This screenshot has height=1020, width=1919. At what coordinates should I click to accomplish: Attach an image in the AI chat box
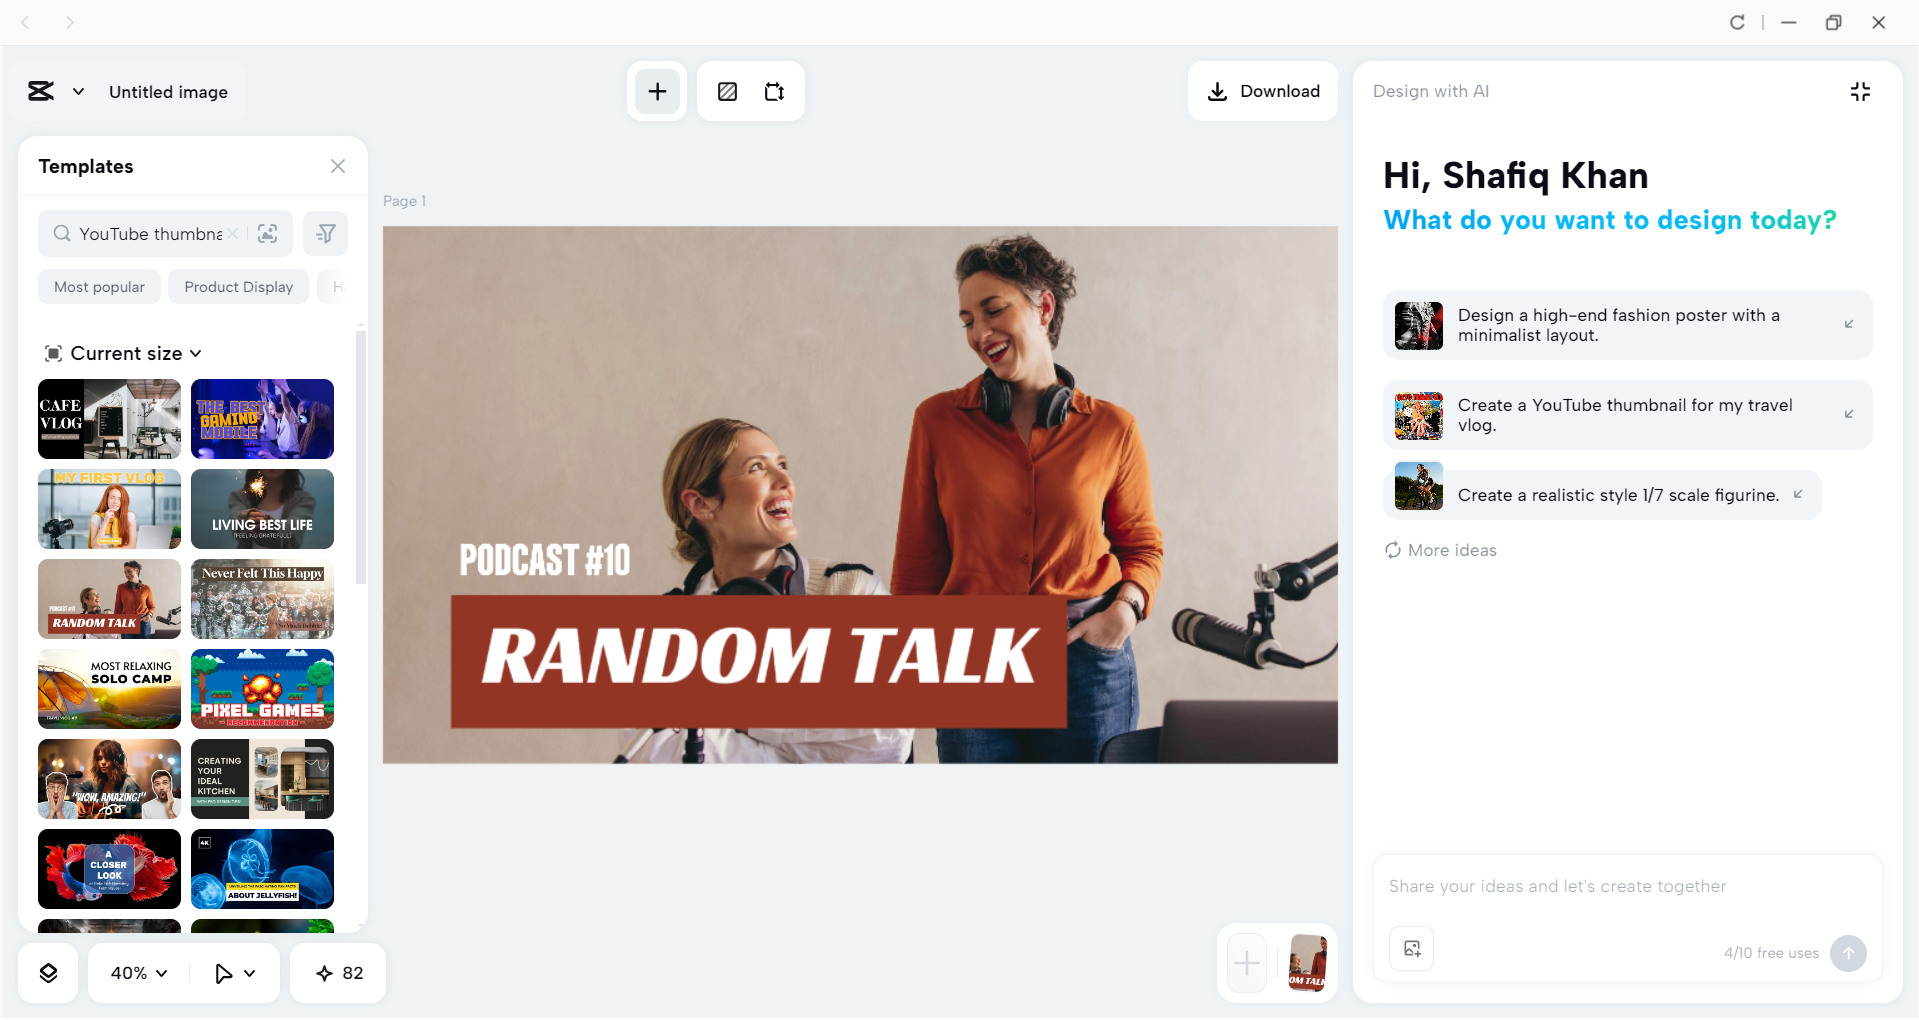1411,948
